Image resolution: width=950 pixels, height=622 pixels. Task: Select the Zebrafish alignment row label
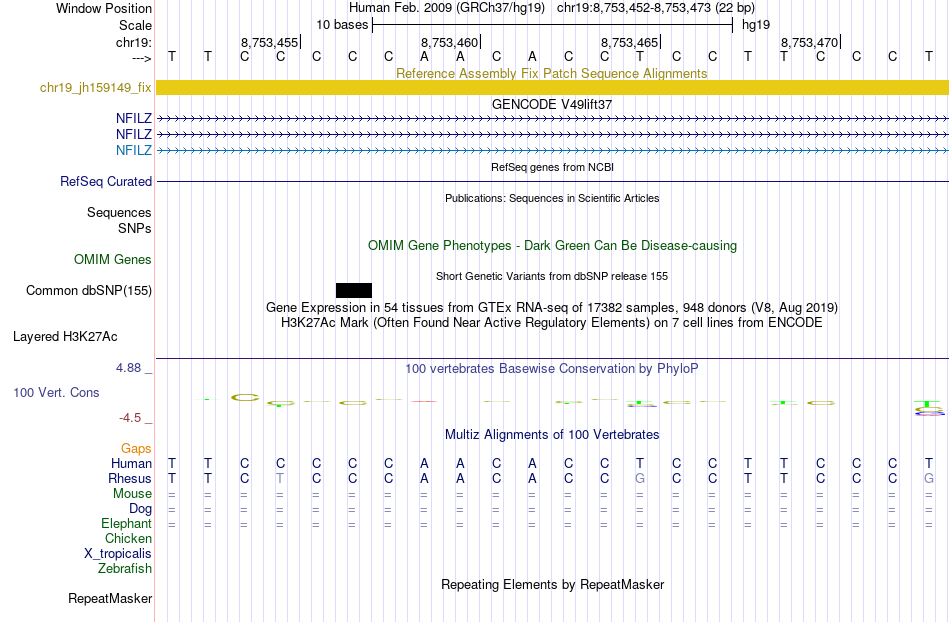[x=125, y=568]
